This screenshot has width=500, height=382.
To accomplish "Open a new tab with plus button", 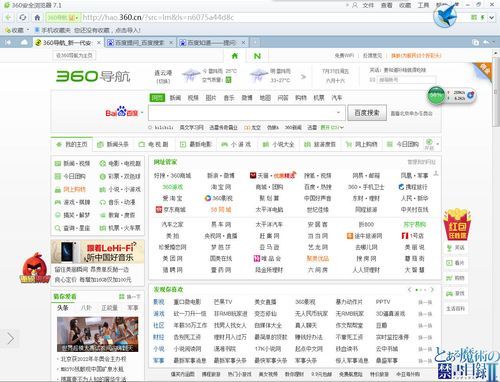I will tap(255, 42).
